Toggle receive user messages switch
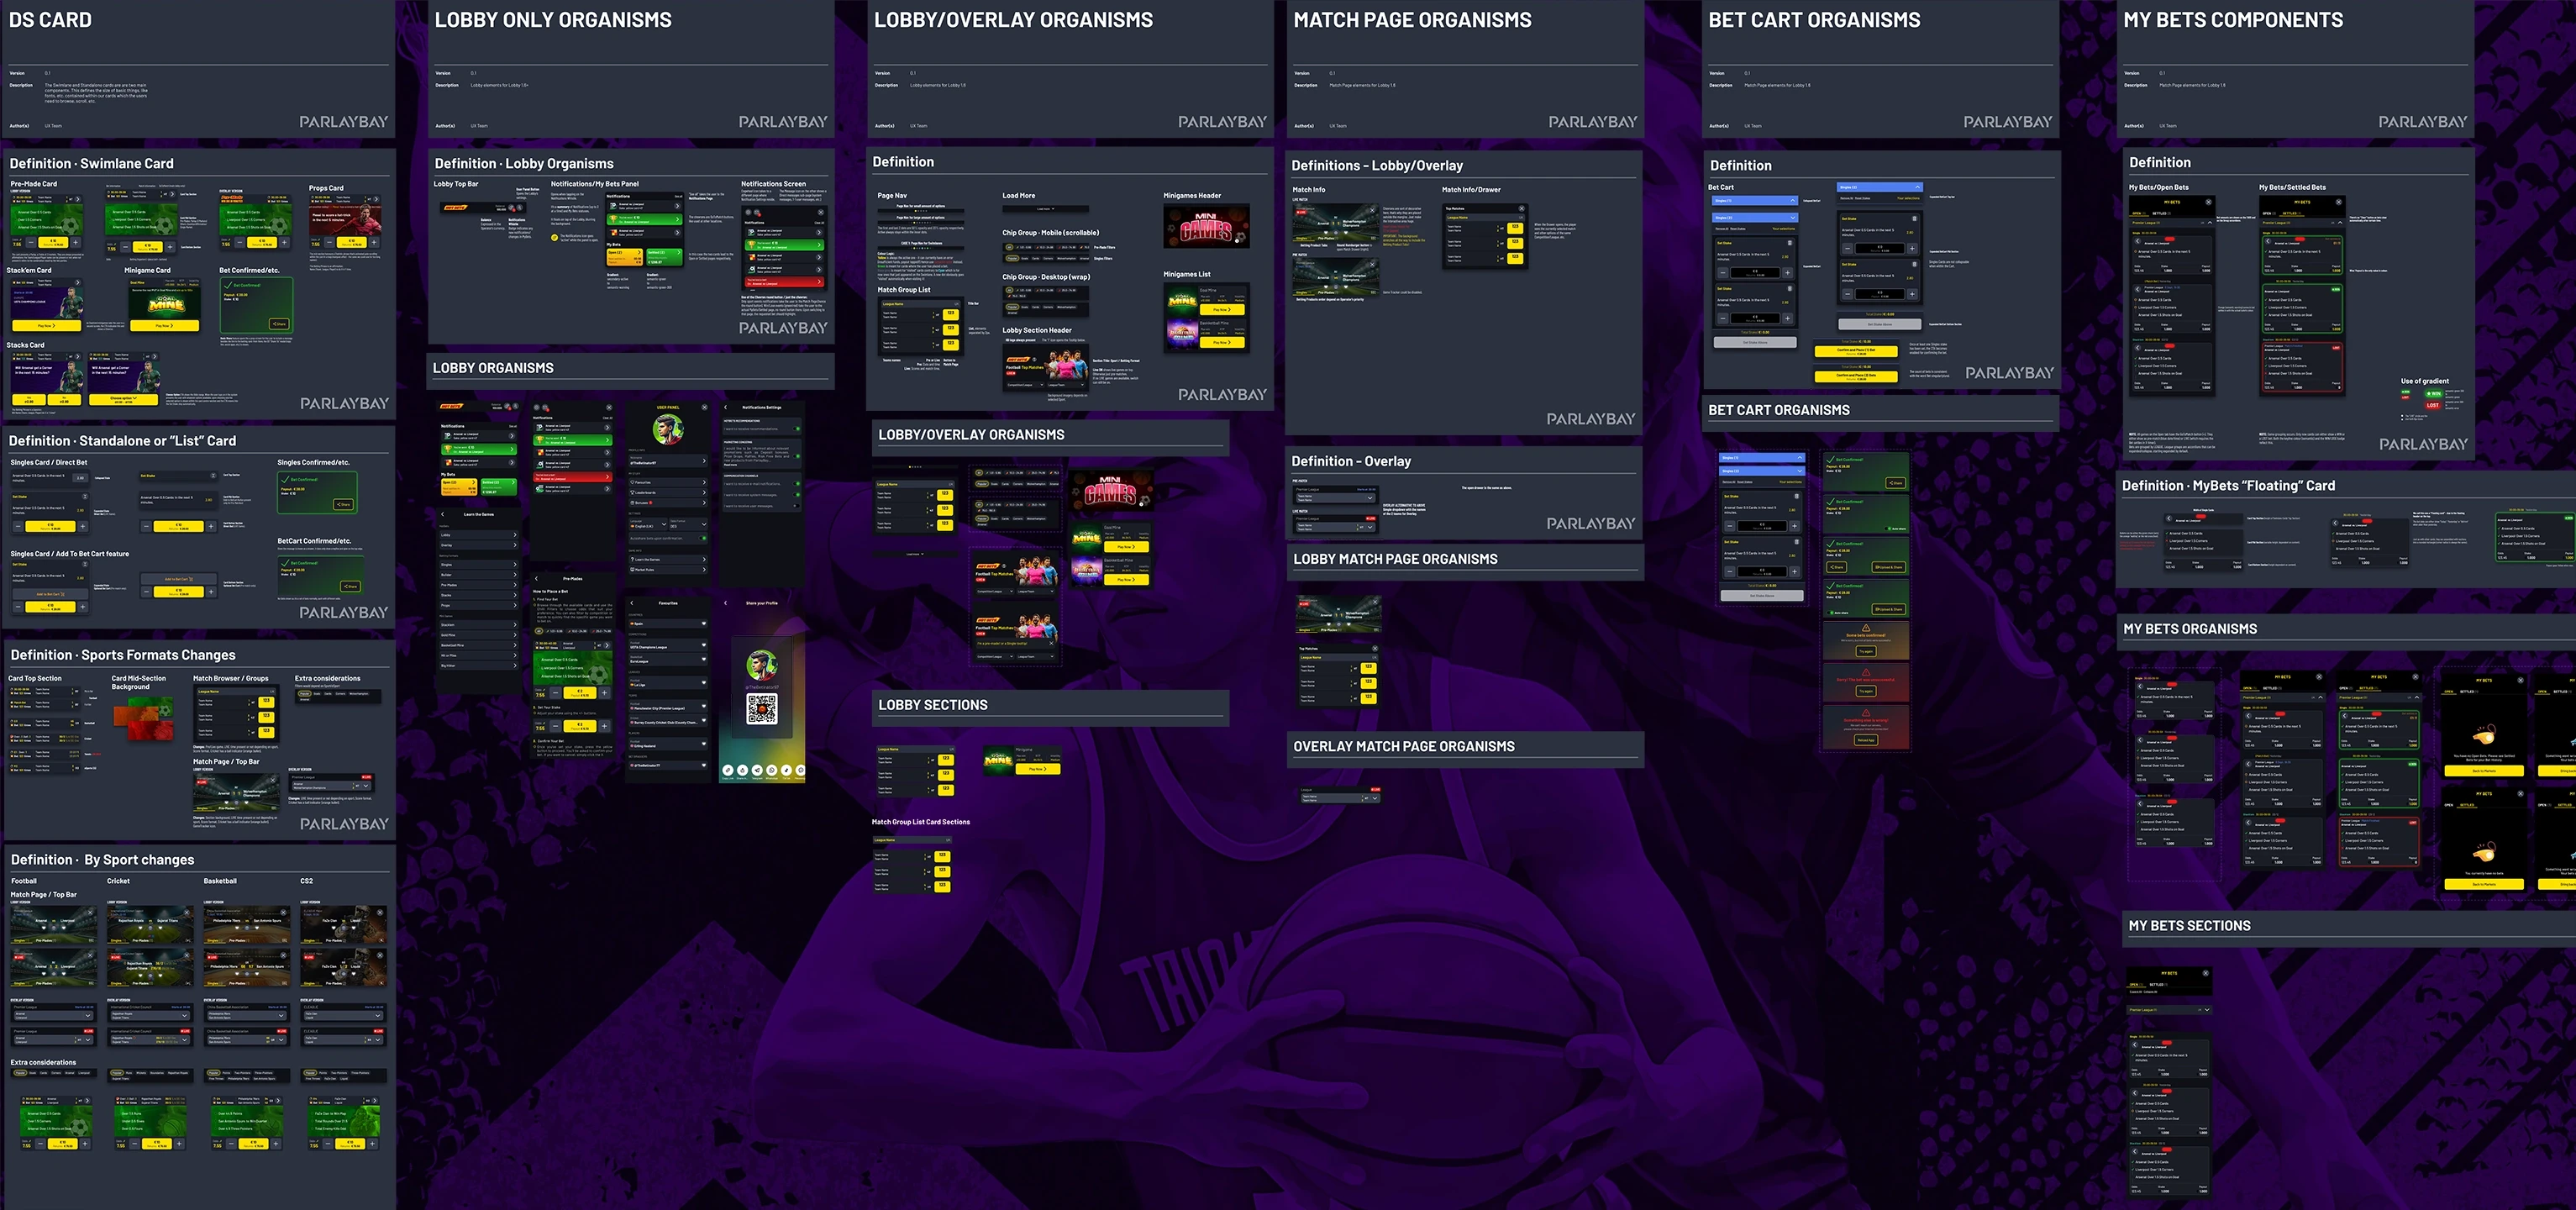The width and height of the screenshot is (2576, 1210). (x=797, y=506)
